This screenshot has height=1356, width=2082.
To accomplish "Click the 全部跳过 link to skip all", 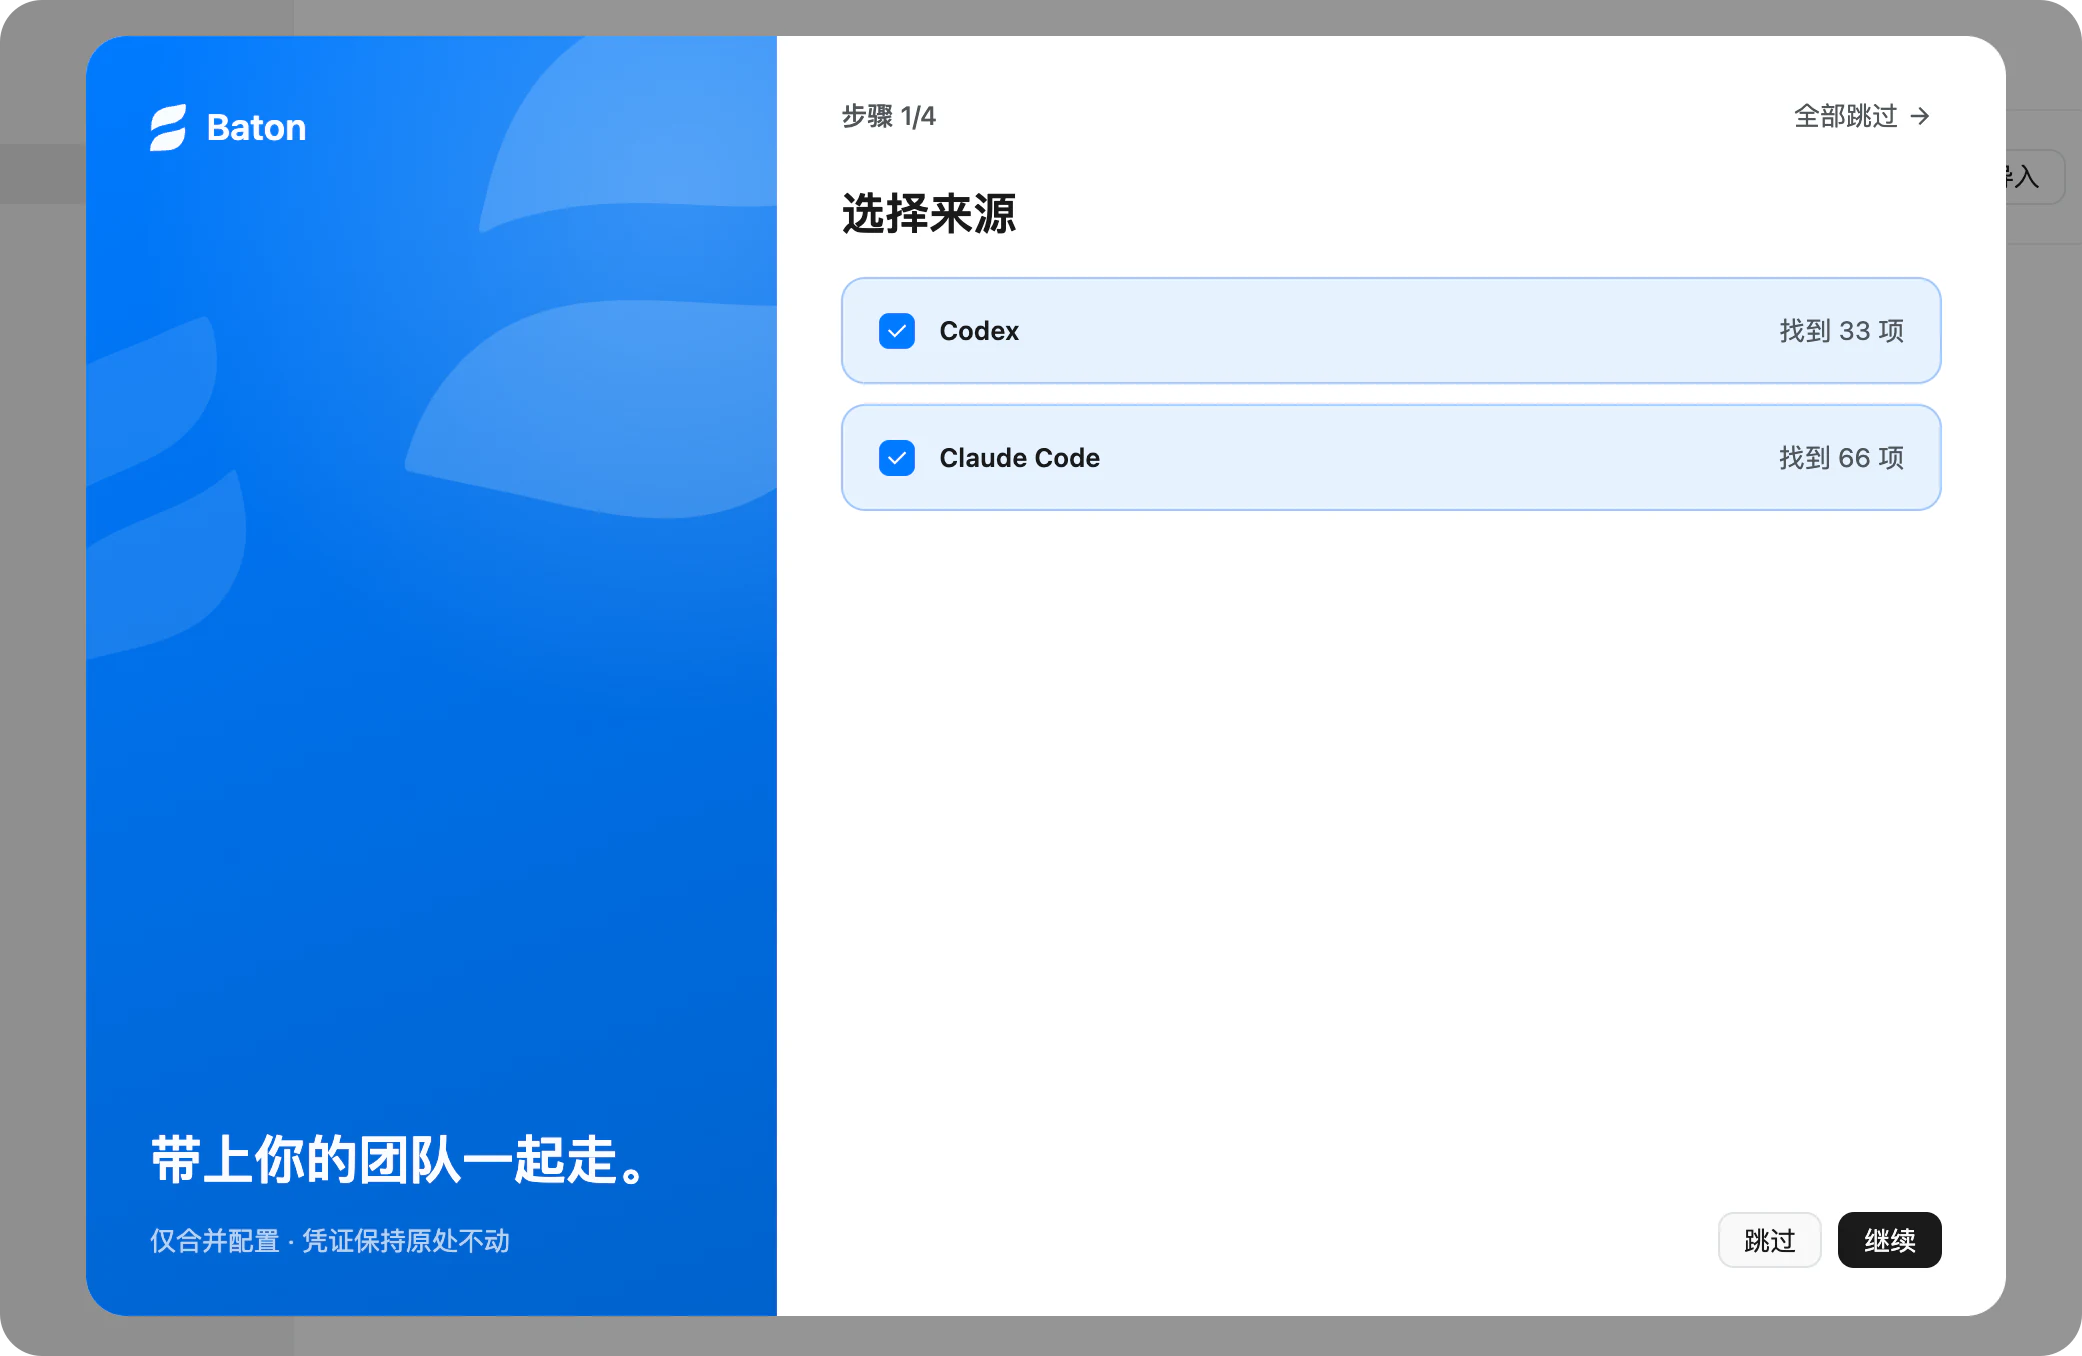I will click(x=1861, y=116).
